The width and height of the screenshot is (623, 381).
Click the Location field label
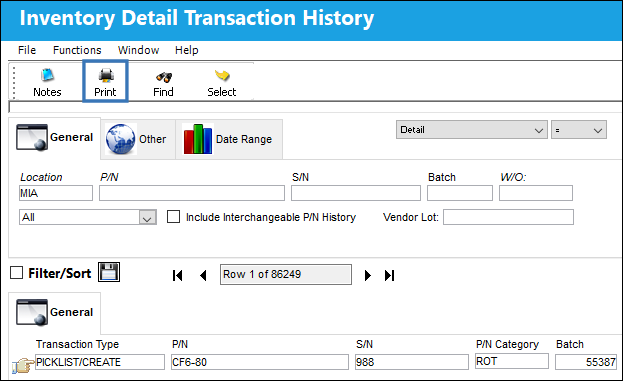pos(41,177)
